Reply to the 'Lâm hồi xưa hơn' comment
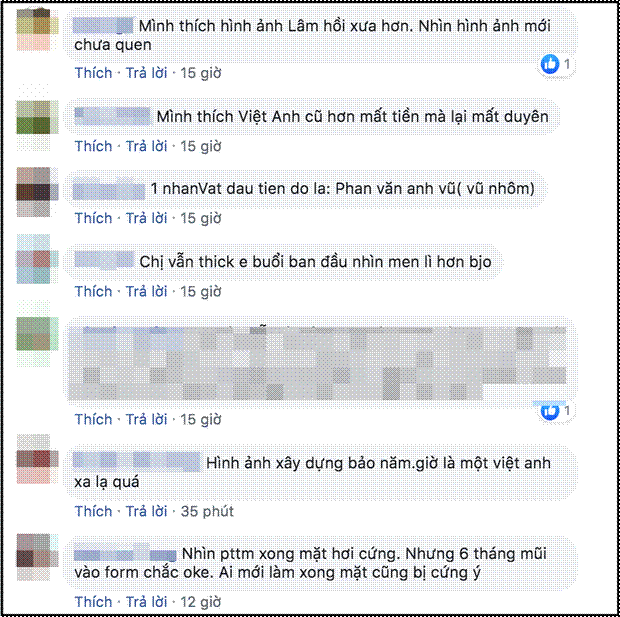The width and height of the screenshot is (620, 617). [146, 73]
